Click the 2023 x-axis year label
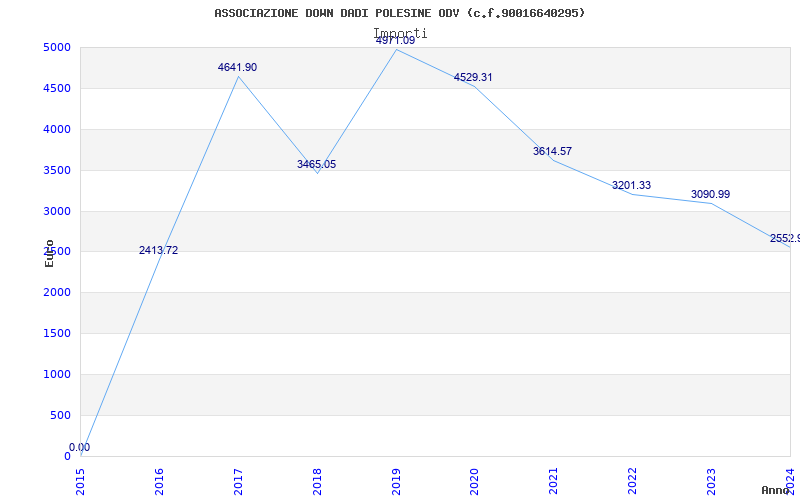The width and height of the screenshot is (800, 500). pyautogui.click(x=711, y=481)
